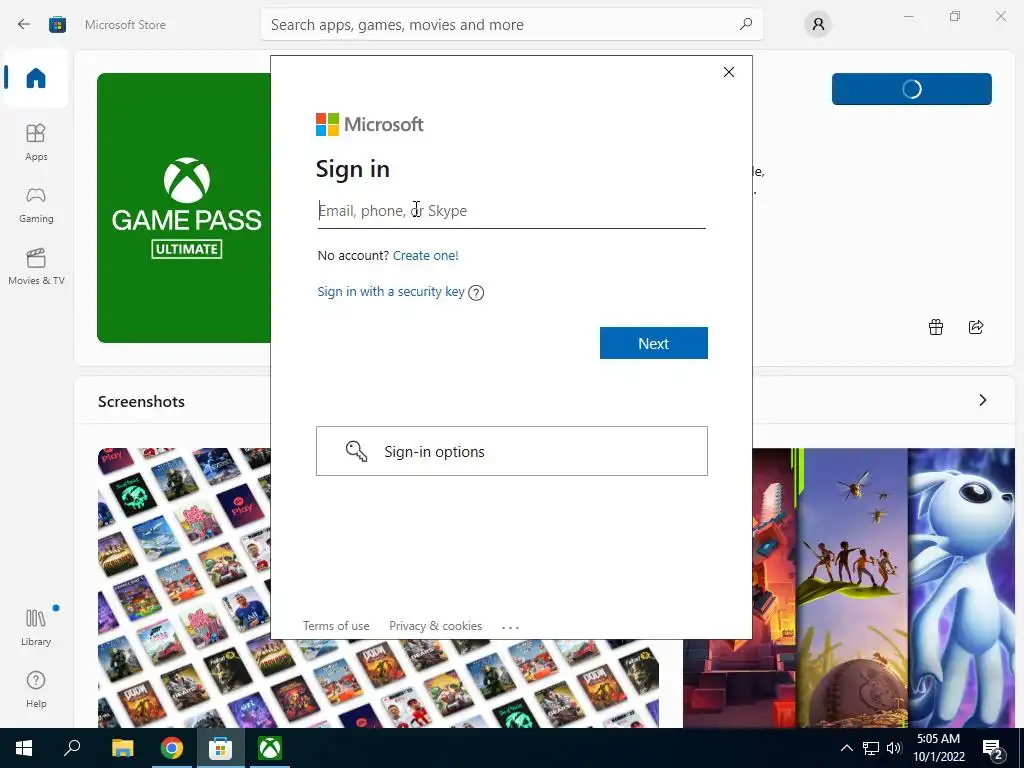Go back with the arrow in Microsoft Store
Image resolution: width=1024 pixels, height=768 pixels.
24,25
